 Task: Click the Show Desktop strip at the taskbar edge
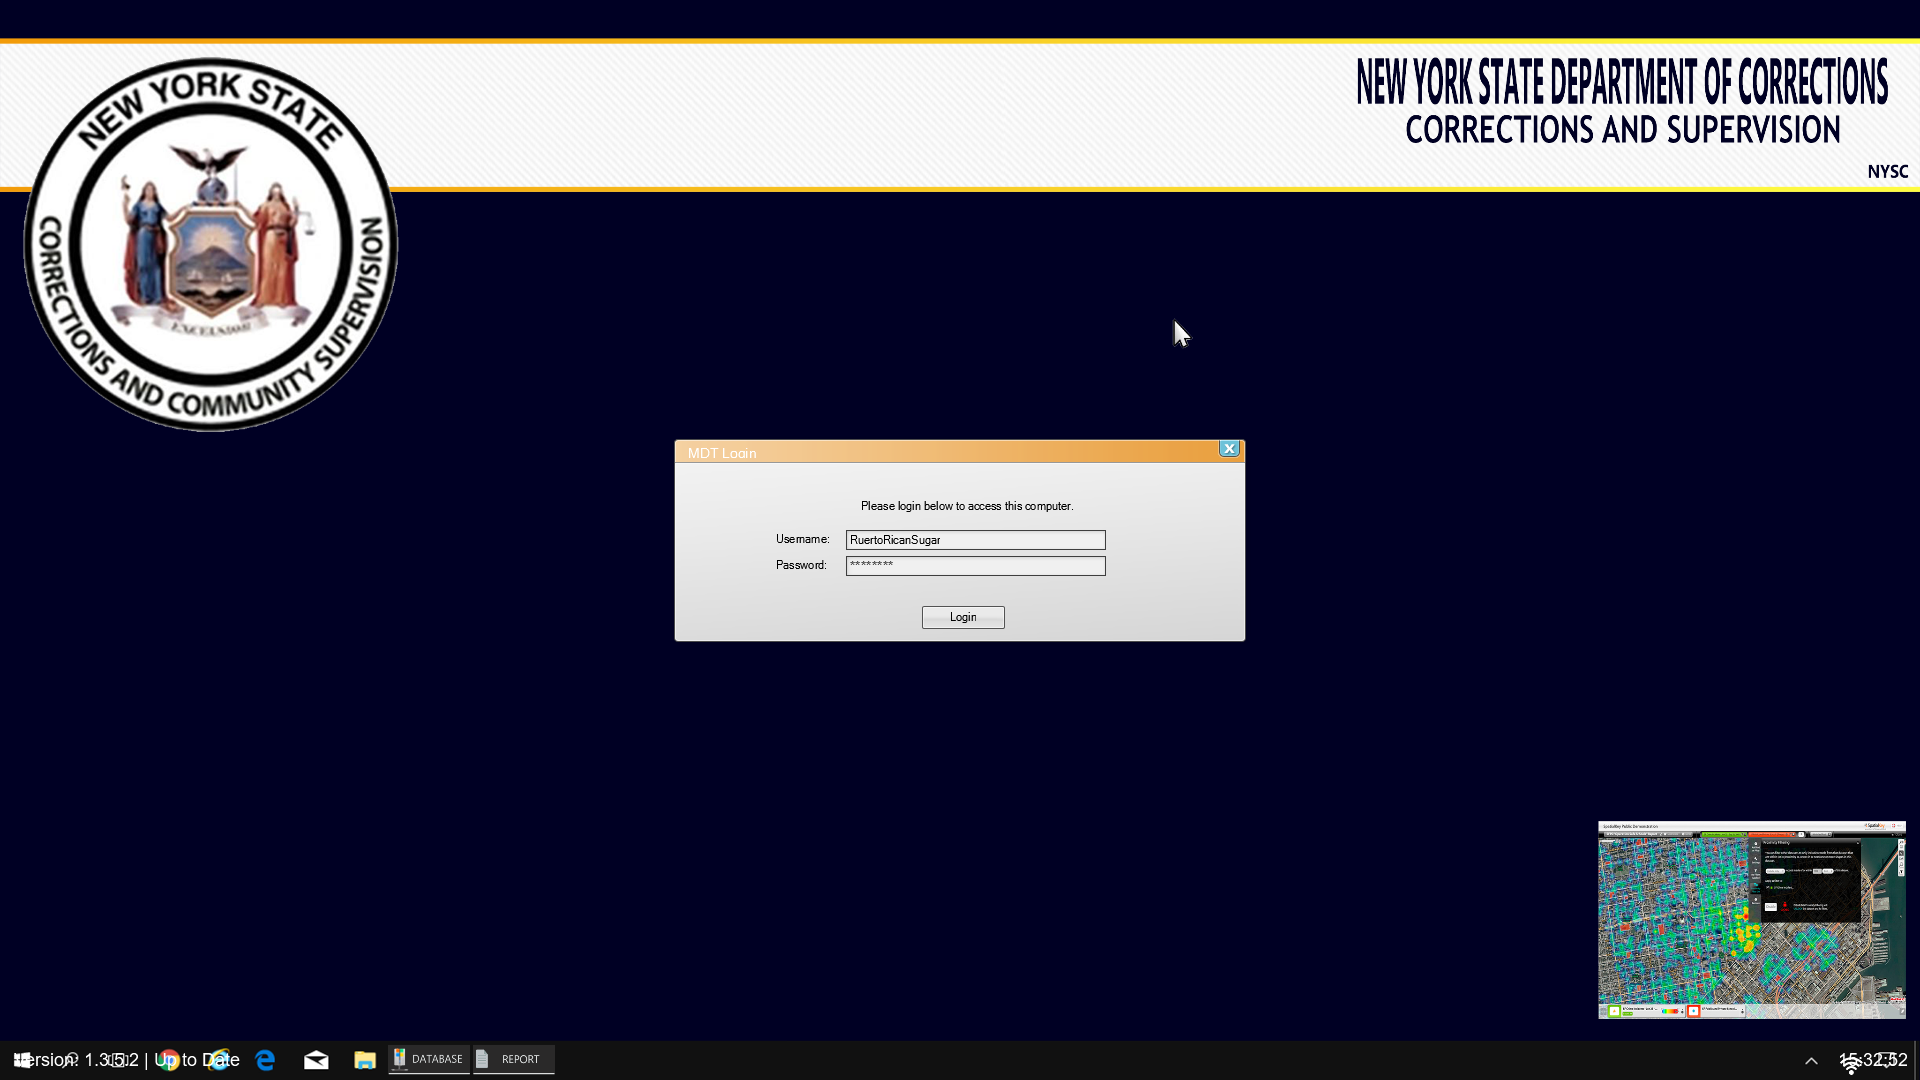pyautogui.click(x=1915, y=1060)
